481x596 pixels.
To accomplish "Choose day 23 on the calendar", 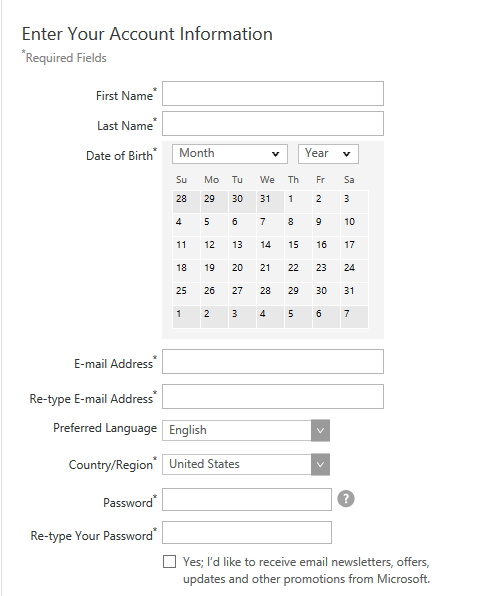I will click(326, 271).
